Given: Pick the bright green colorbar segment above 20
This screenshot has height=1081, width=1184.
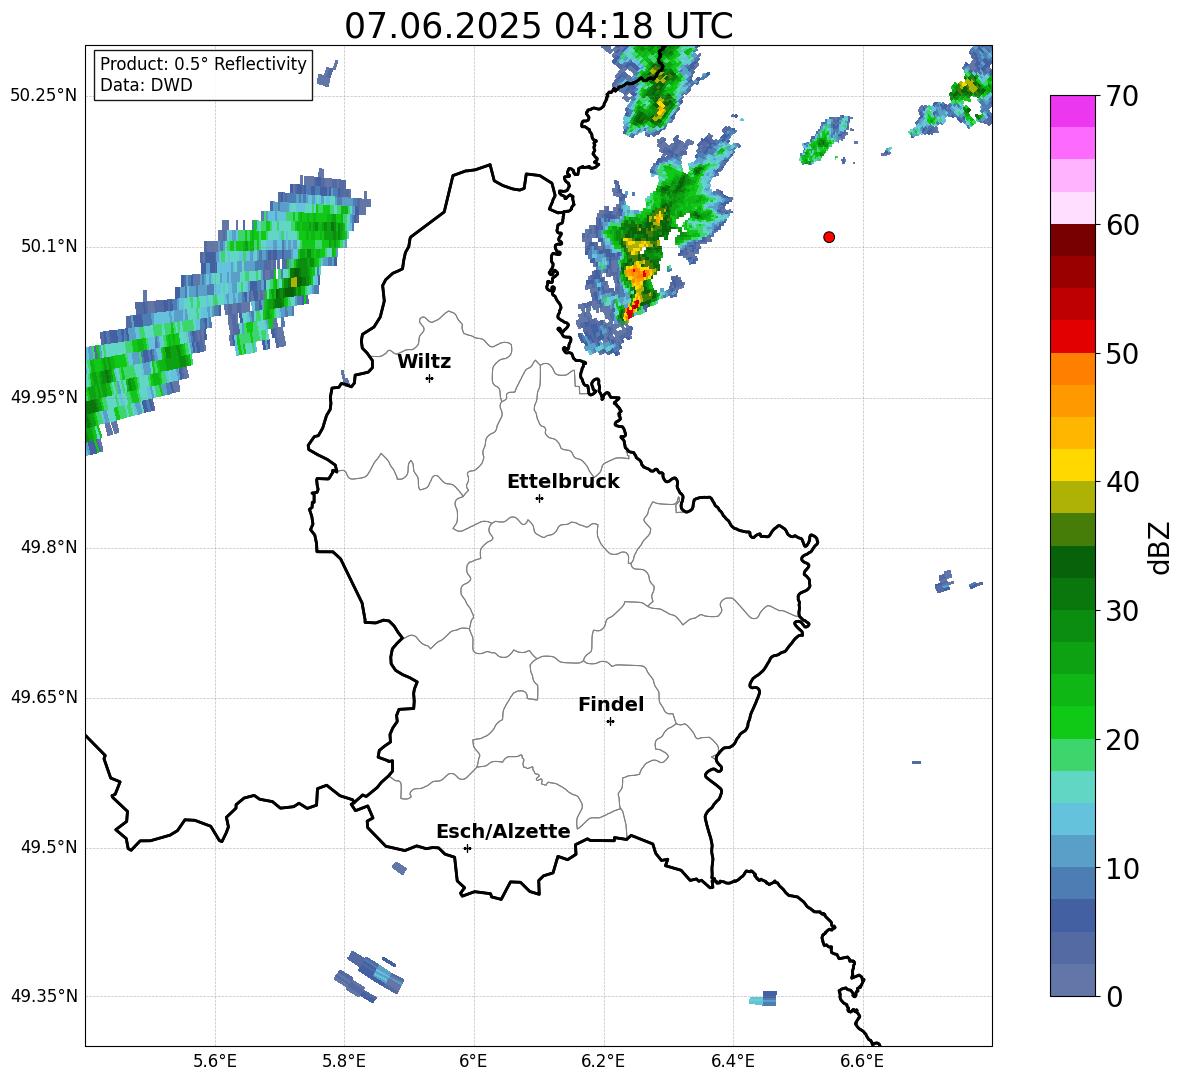Looking at the screenshot, I should tap(1072, 723).
